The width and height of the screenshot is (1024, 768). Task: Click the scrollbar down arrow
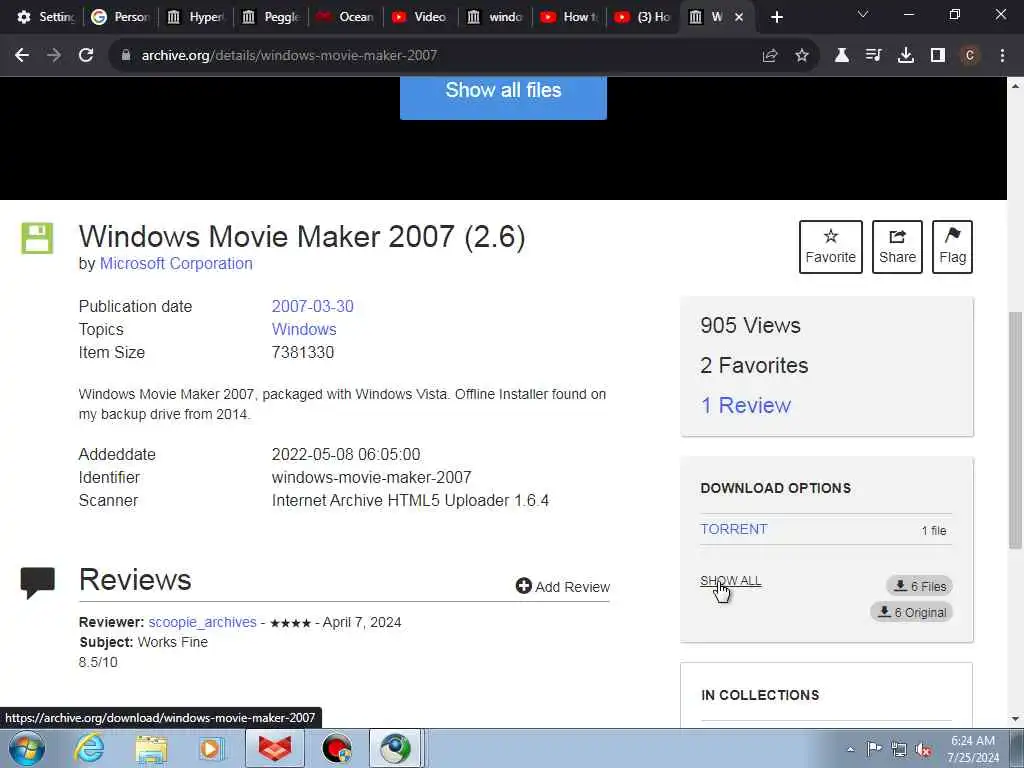click(1015, 719)
